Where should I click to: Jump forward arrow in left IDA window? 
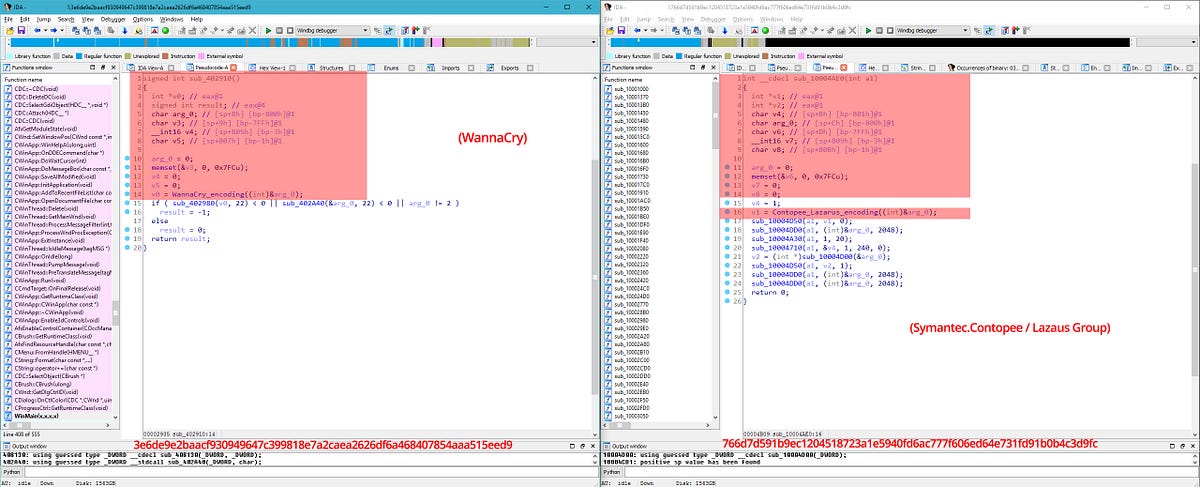pyautogui.click(x=53, y=31)
